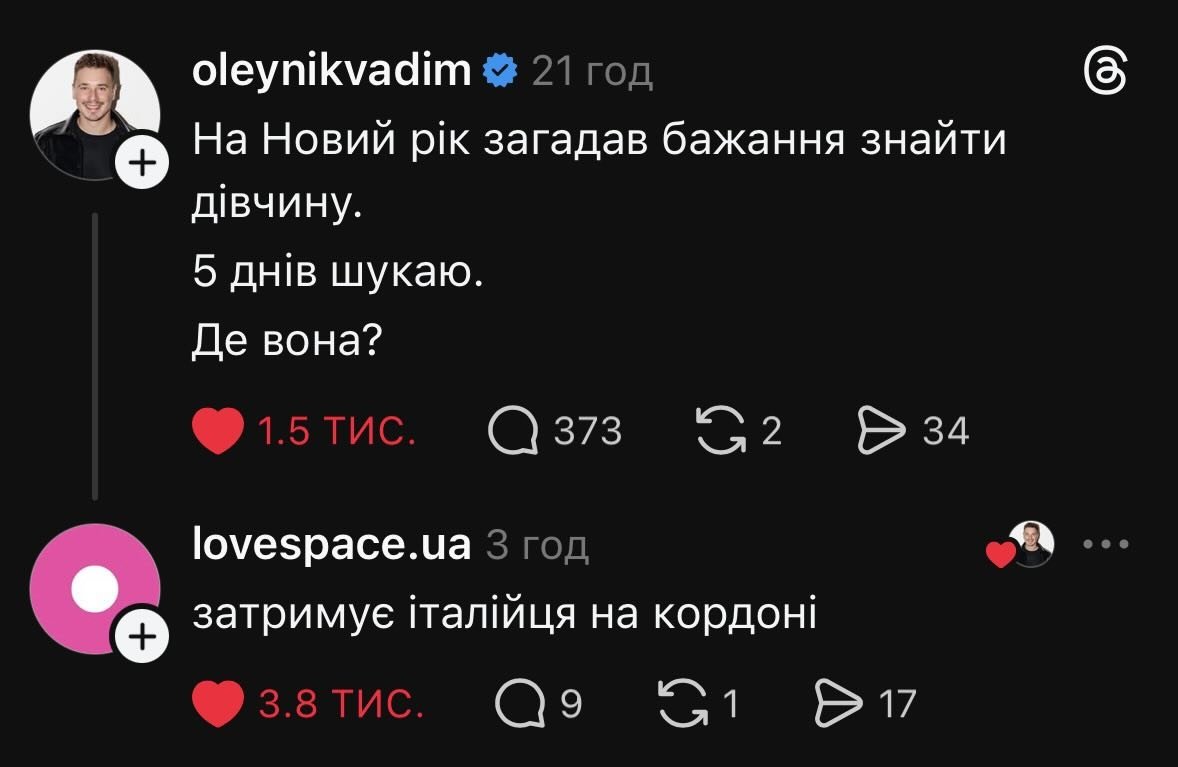Click the verified badge next to oleynikvadim
This screenshot has height=767, width=1178.
500,71
